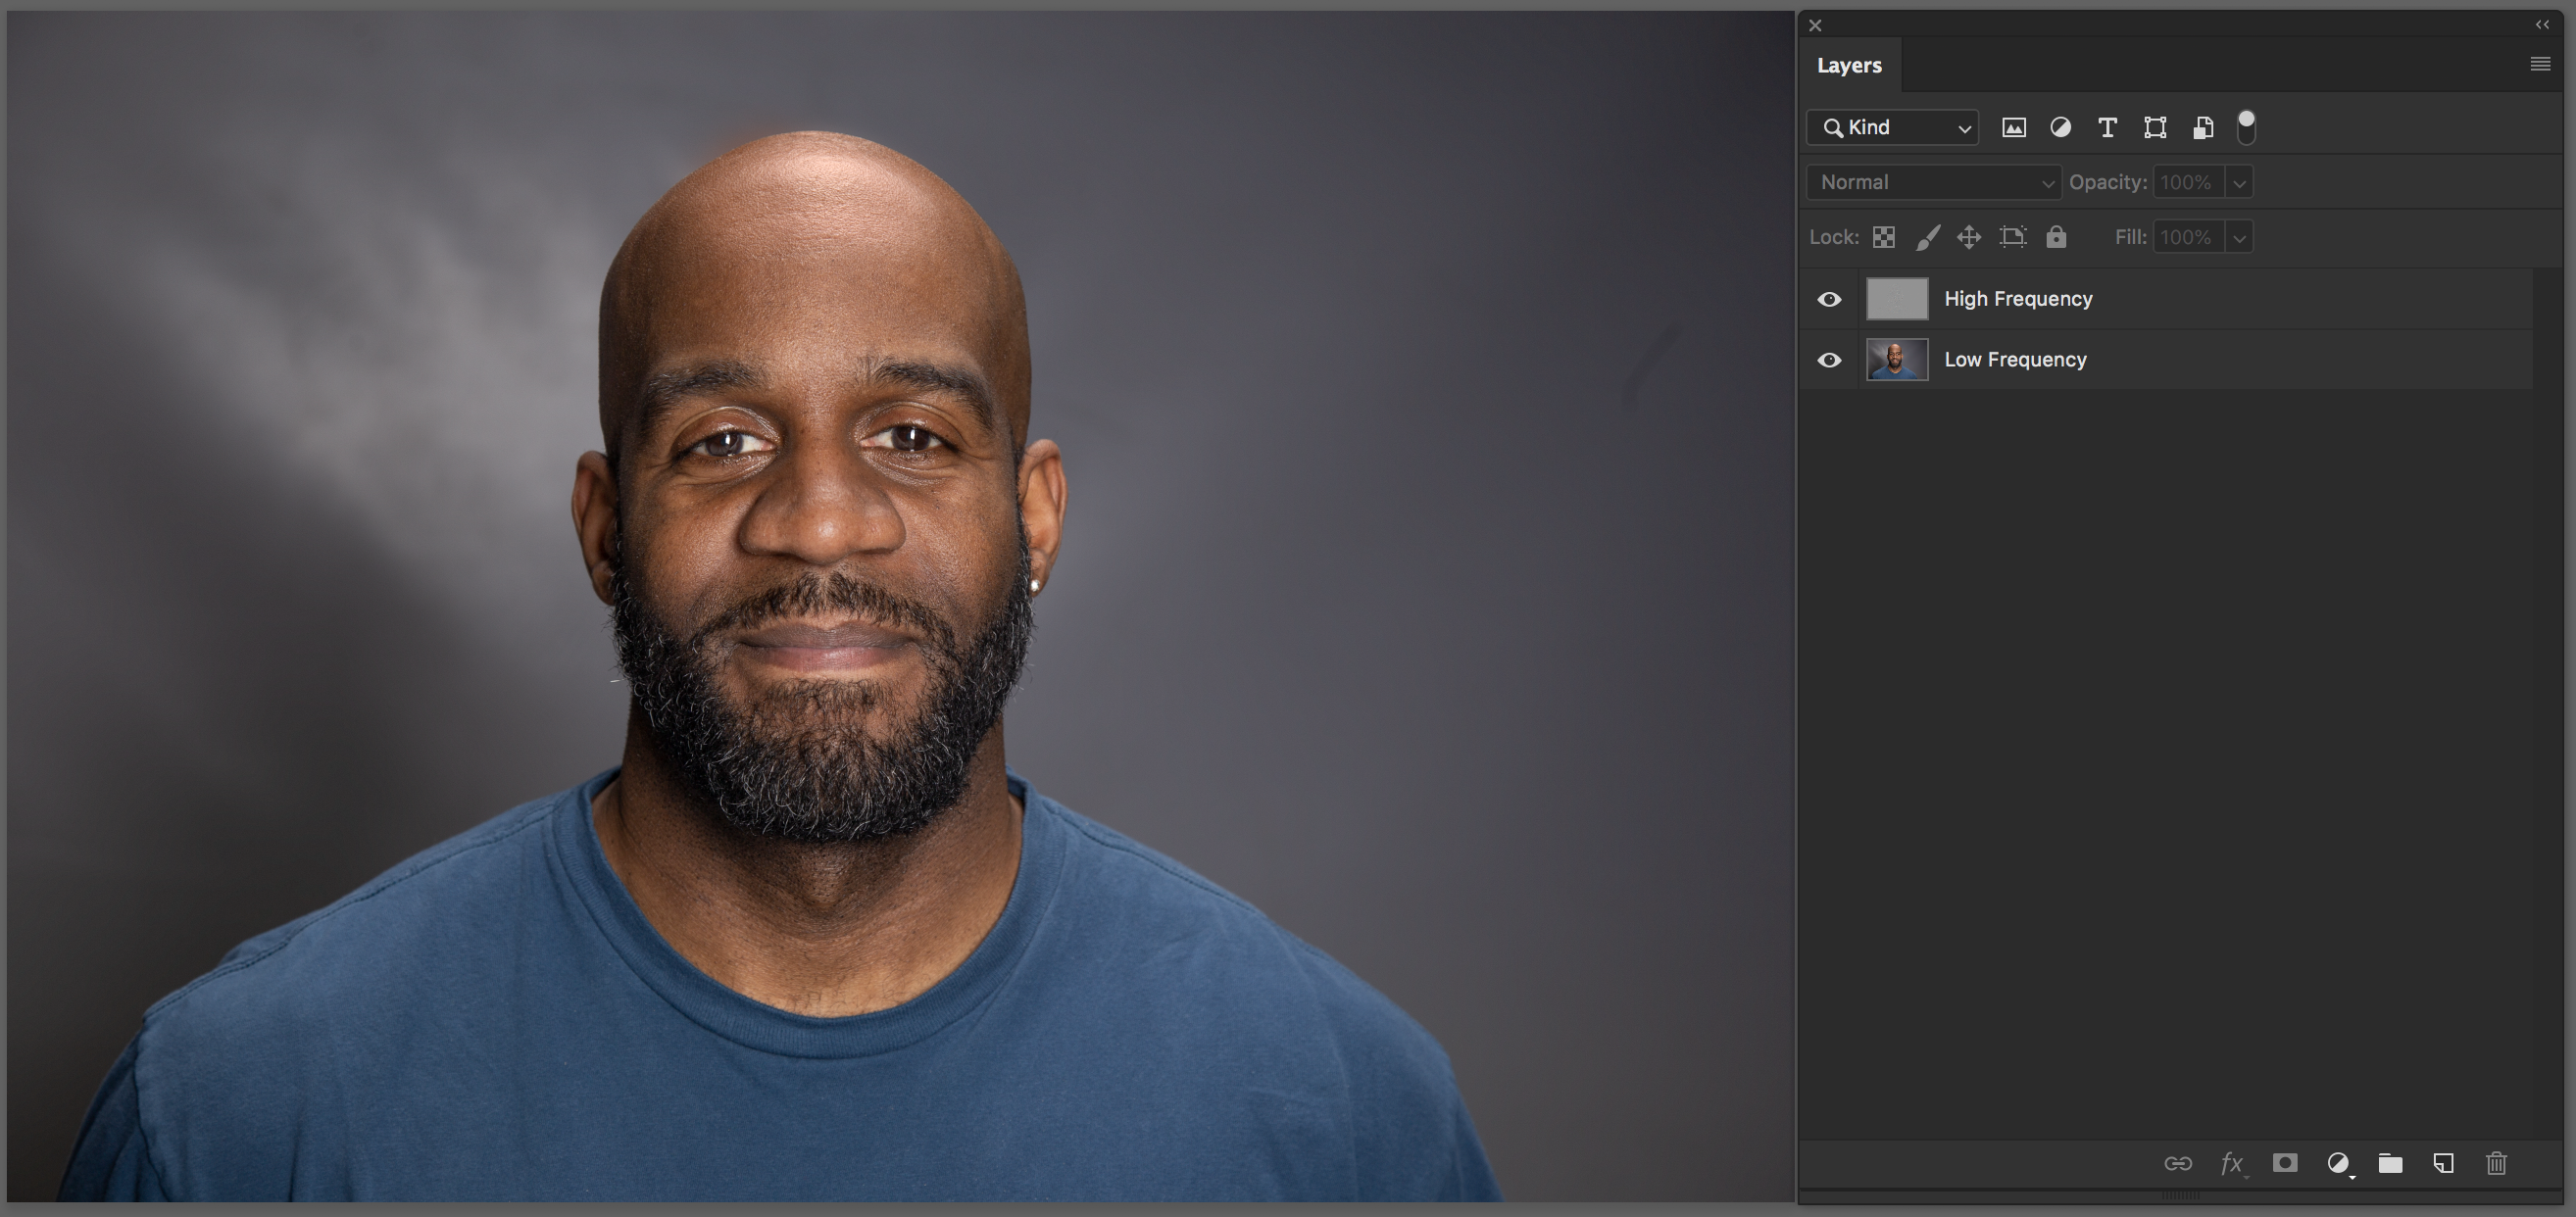The height and width of the screenshot is (1217, 2576).
Task: Click the lock transparent pixels icon
Action: point(1883,238)
